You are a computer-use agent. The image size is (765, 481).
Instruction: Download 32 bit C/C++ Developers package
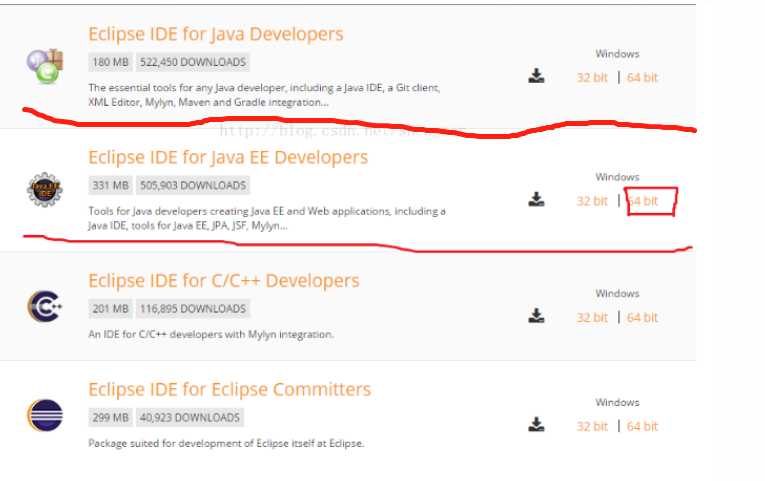pyautogui.click(x=592, y=318)
